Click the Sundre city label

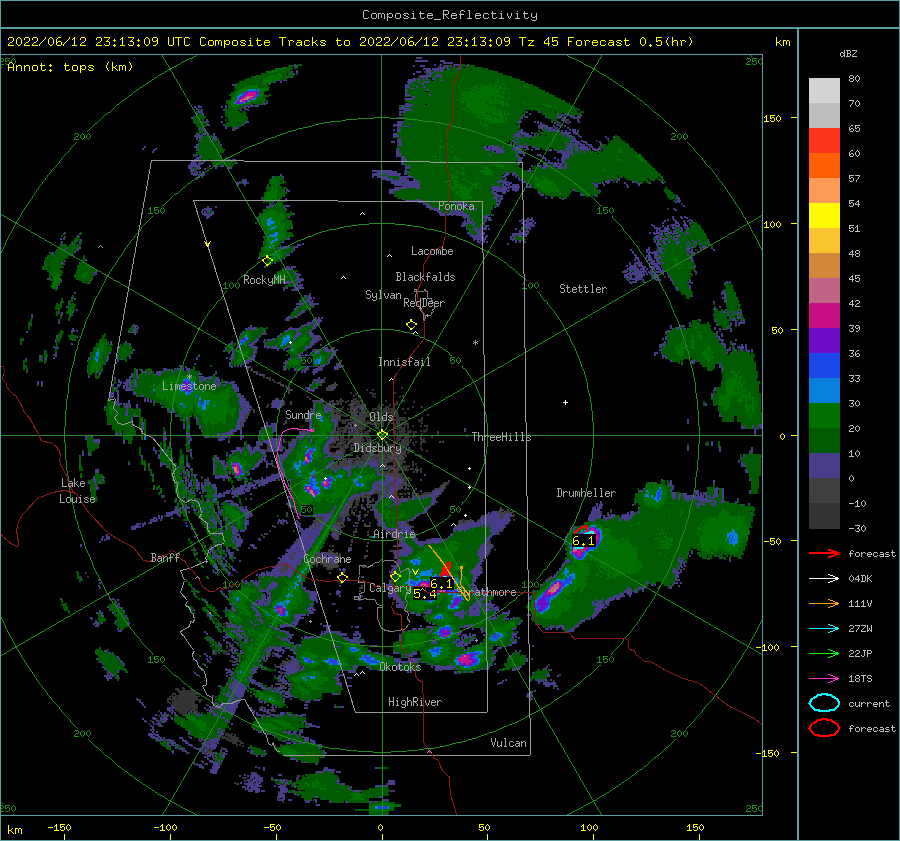point(303,414)
